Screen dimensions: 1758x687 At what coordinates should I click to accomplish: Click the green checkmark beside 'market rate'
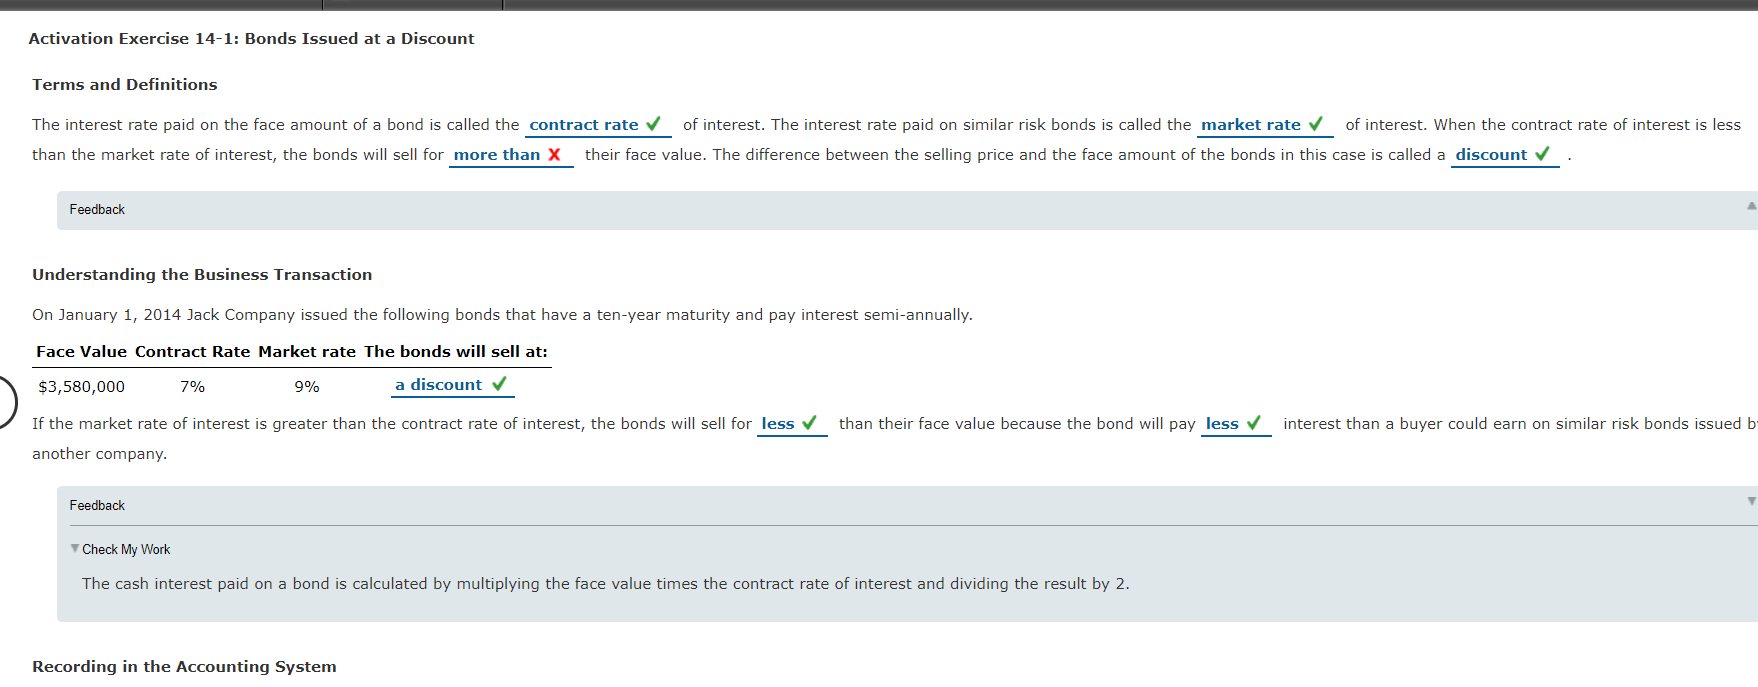[1316, 124]
